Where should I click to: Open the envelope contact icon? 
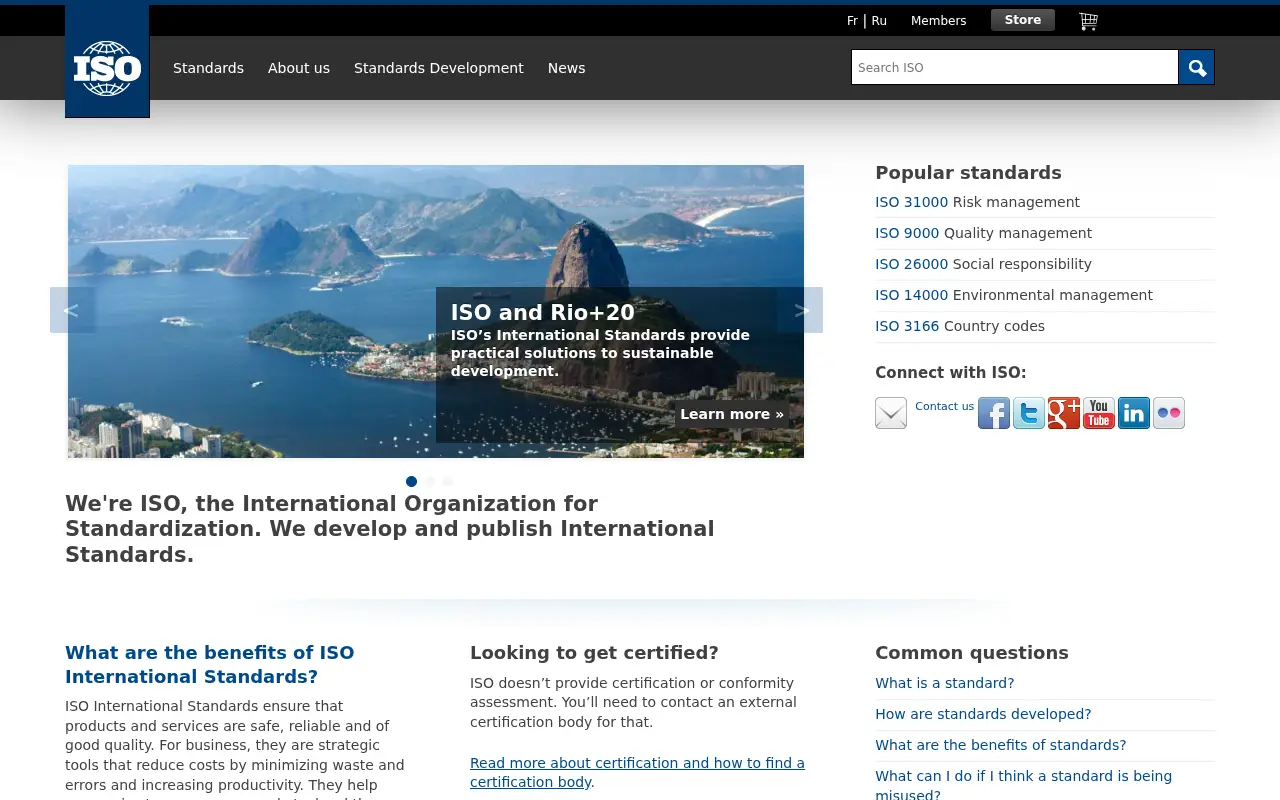point(891,413)
